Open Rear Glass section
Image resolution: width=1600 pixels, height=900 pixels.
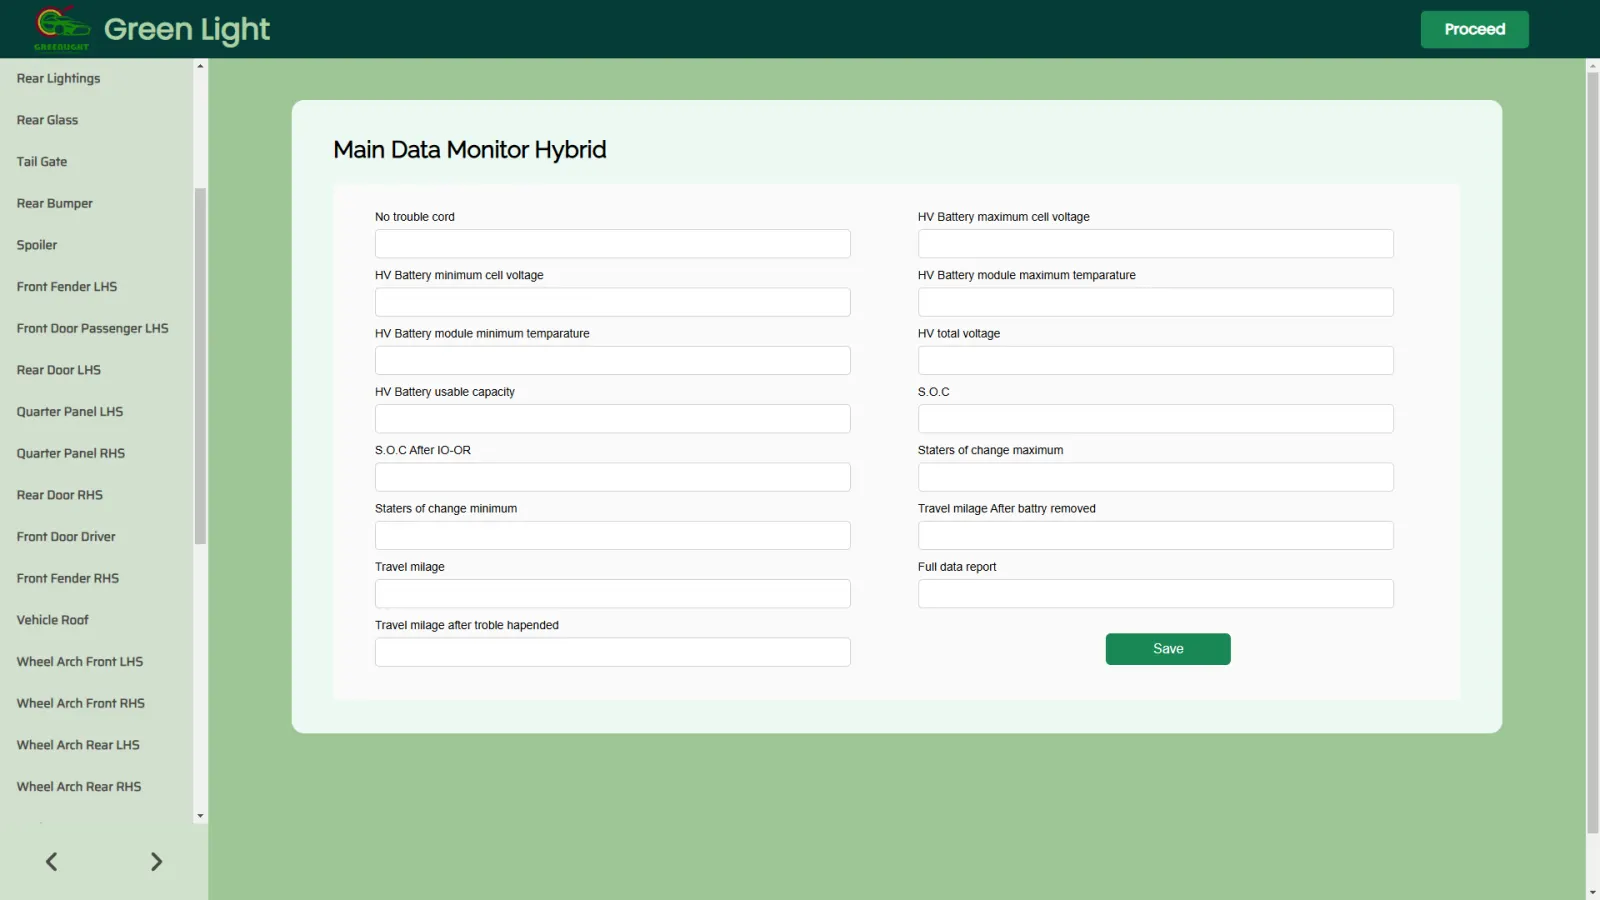[x=47, y=120]
